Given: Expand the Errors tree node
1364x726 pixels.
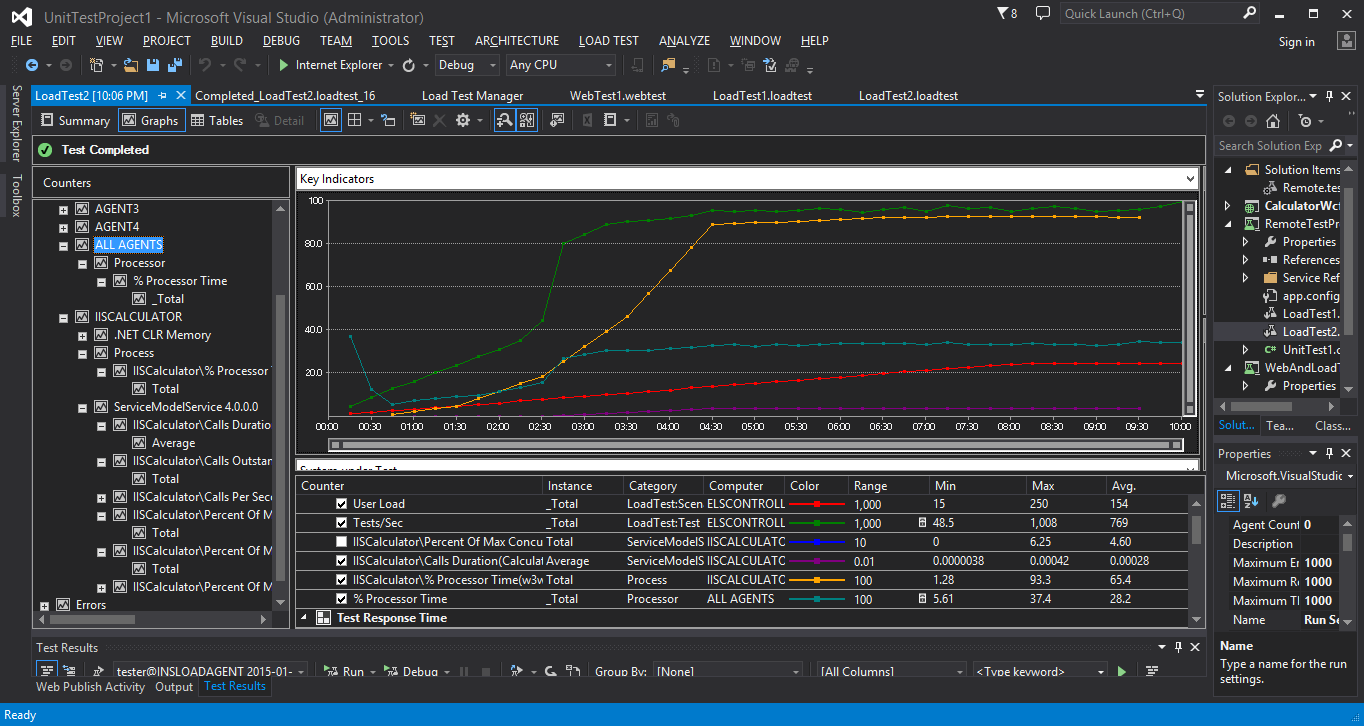Looking at the screenshot, I should [44, 605].
